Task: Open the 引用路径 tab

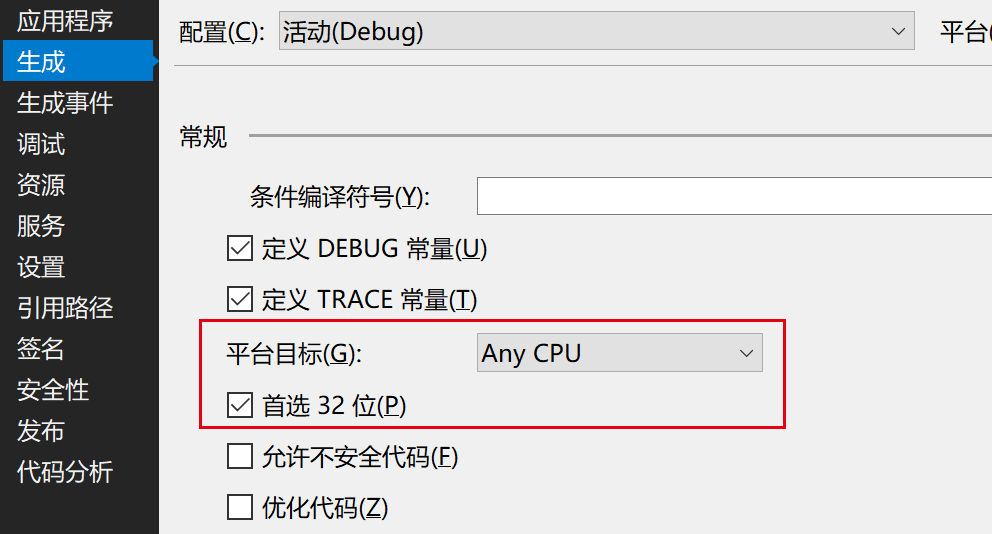Action: coord(65,308)
